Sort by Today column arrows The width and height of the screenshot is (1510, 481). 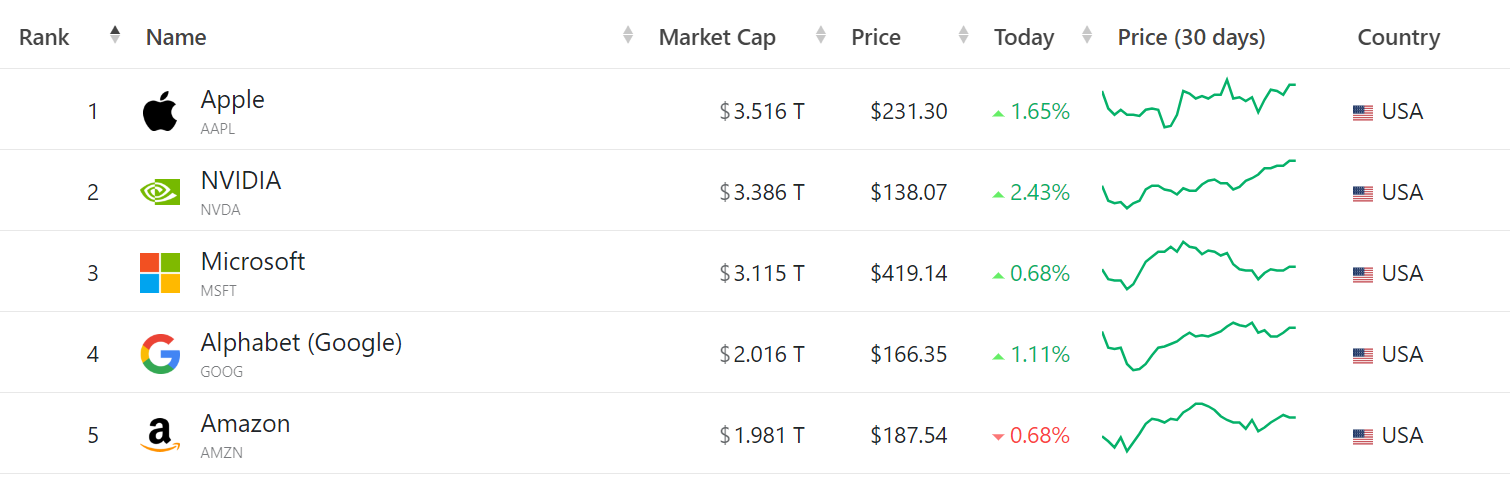1087,36
